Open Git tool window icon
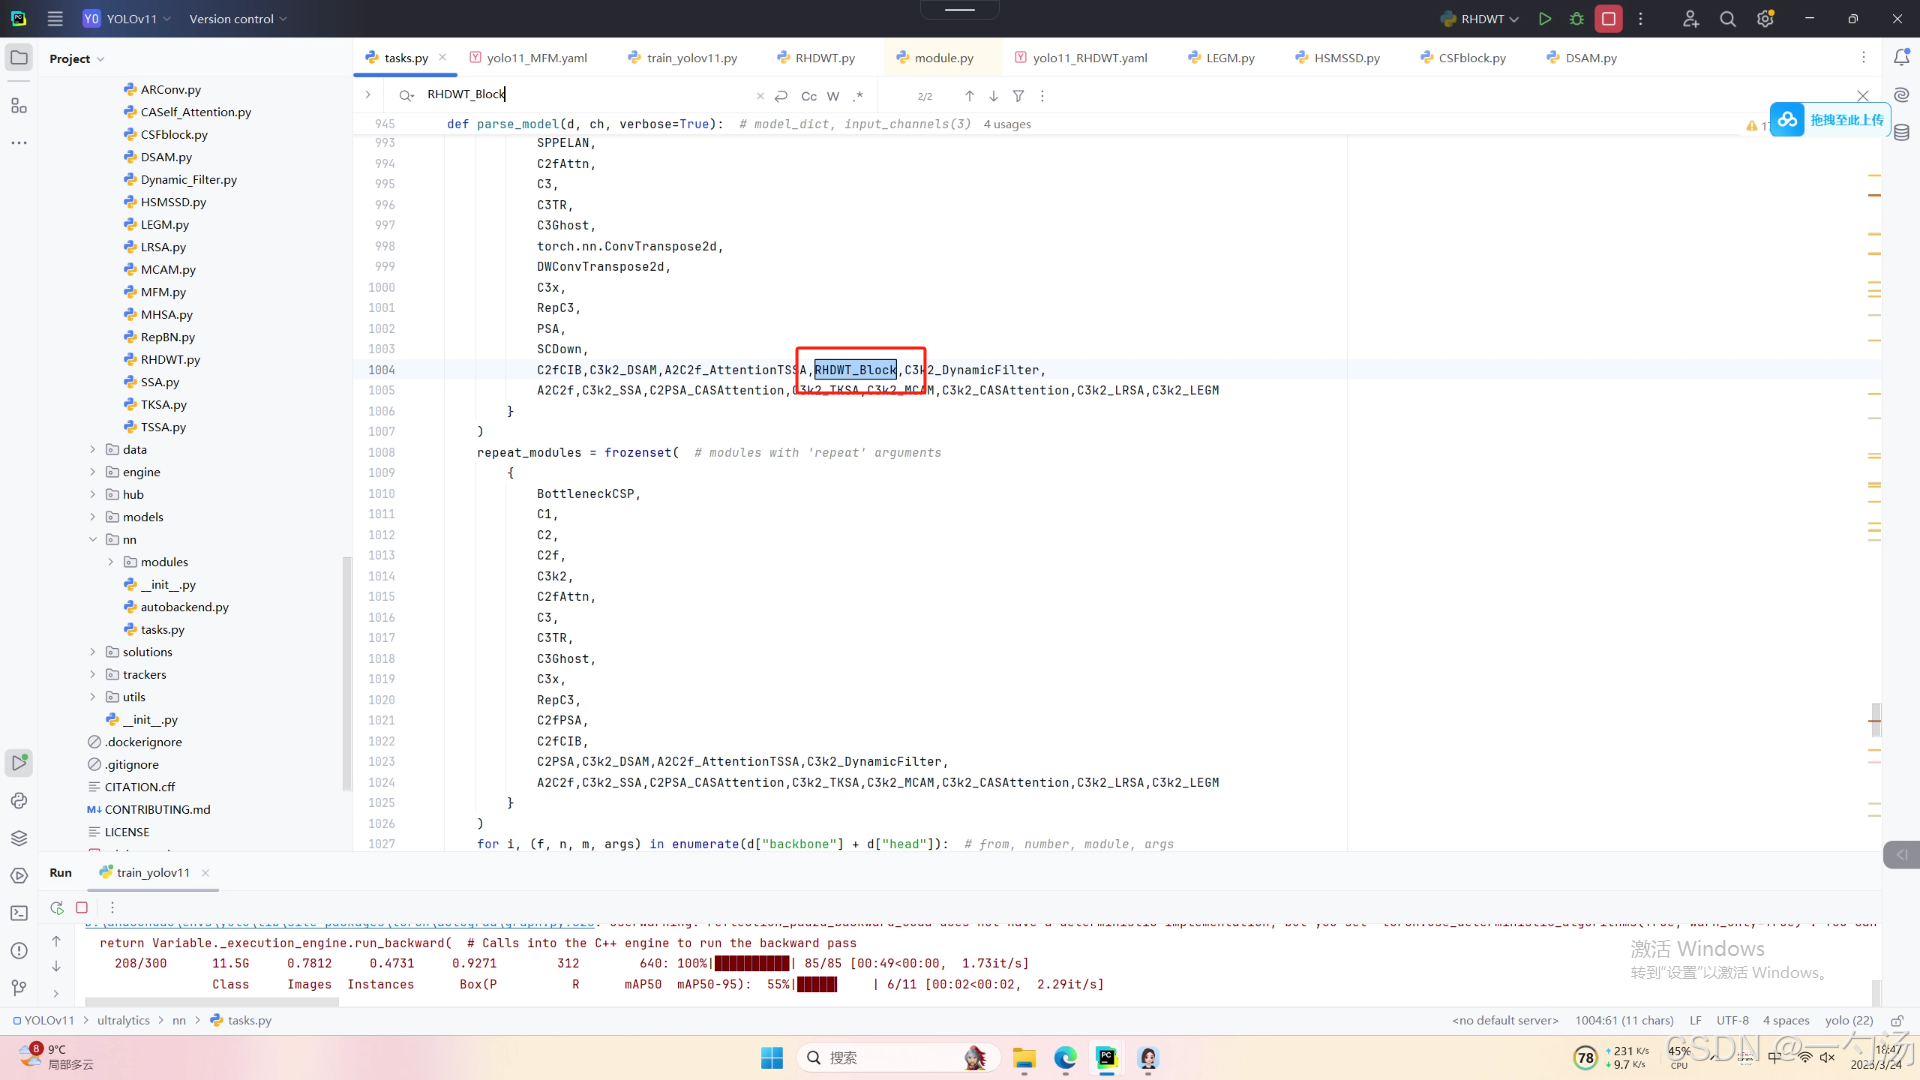The width and height of the screenshot is (1920, 1080). [19, 988]
